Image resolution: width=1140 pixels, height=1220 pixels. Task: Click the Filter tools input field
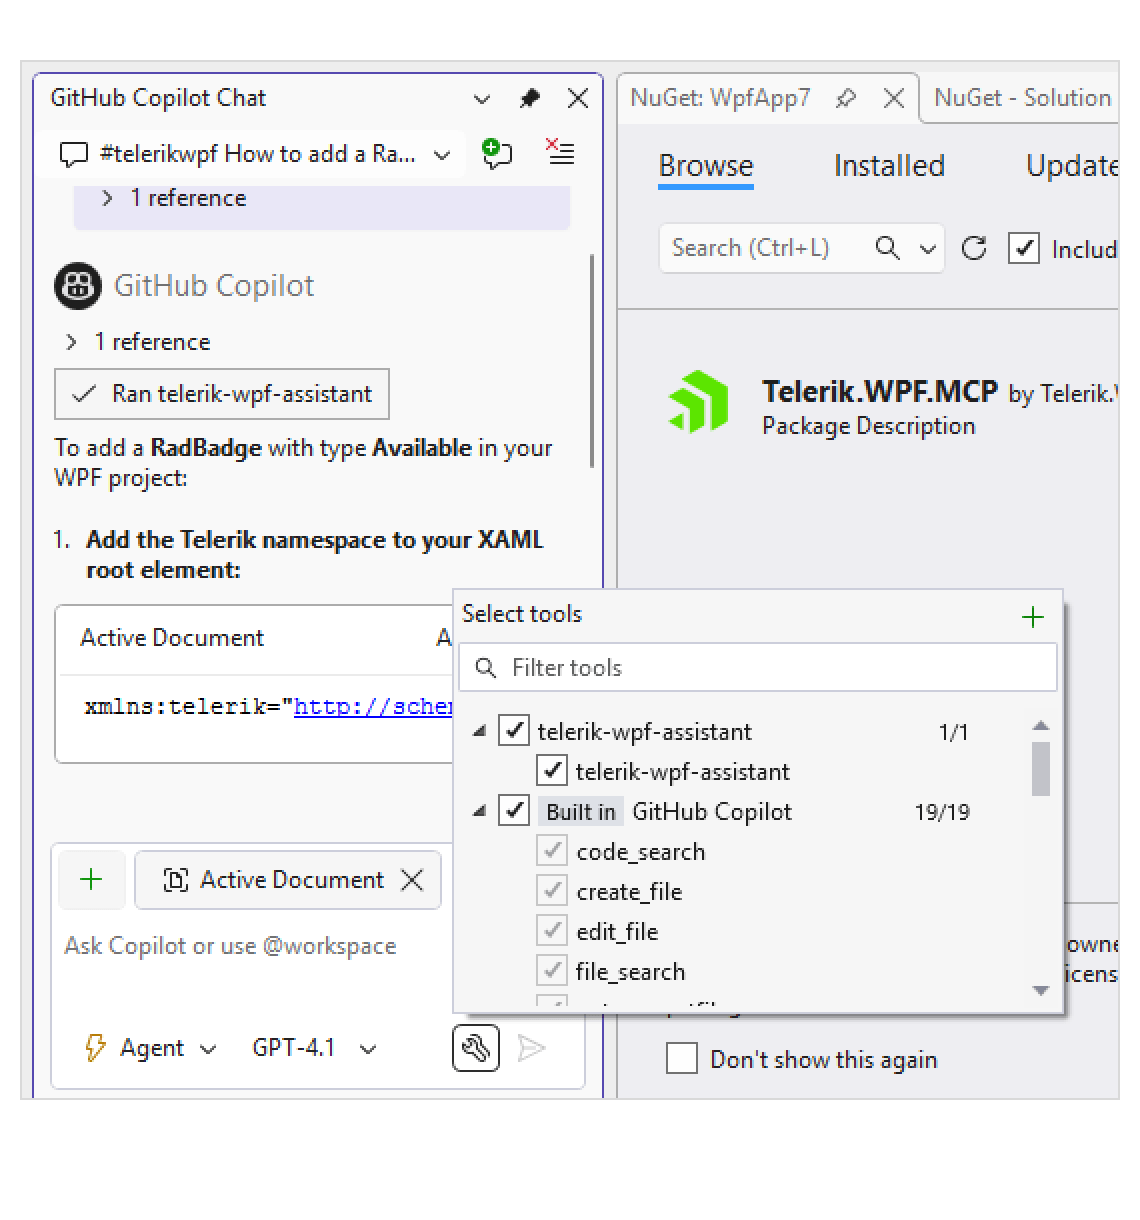point(757,667)
